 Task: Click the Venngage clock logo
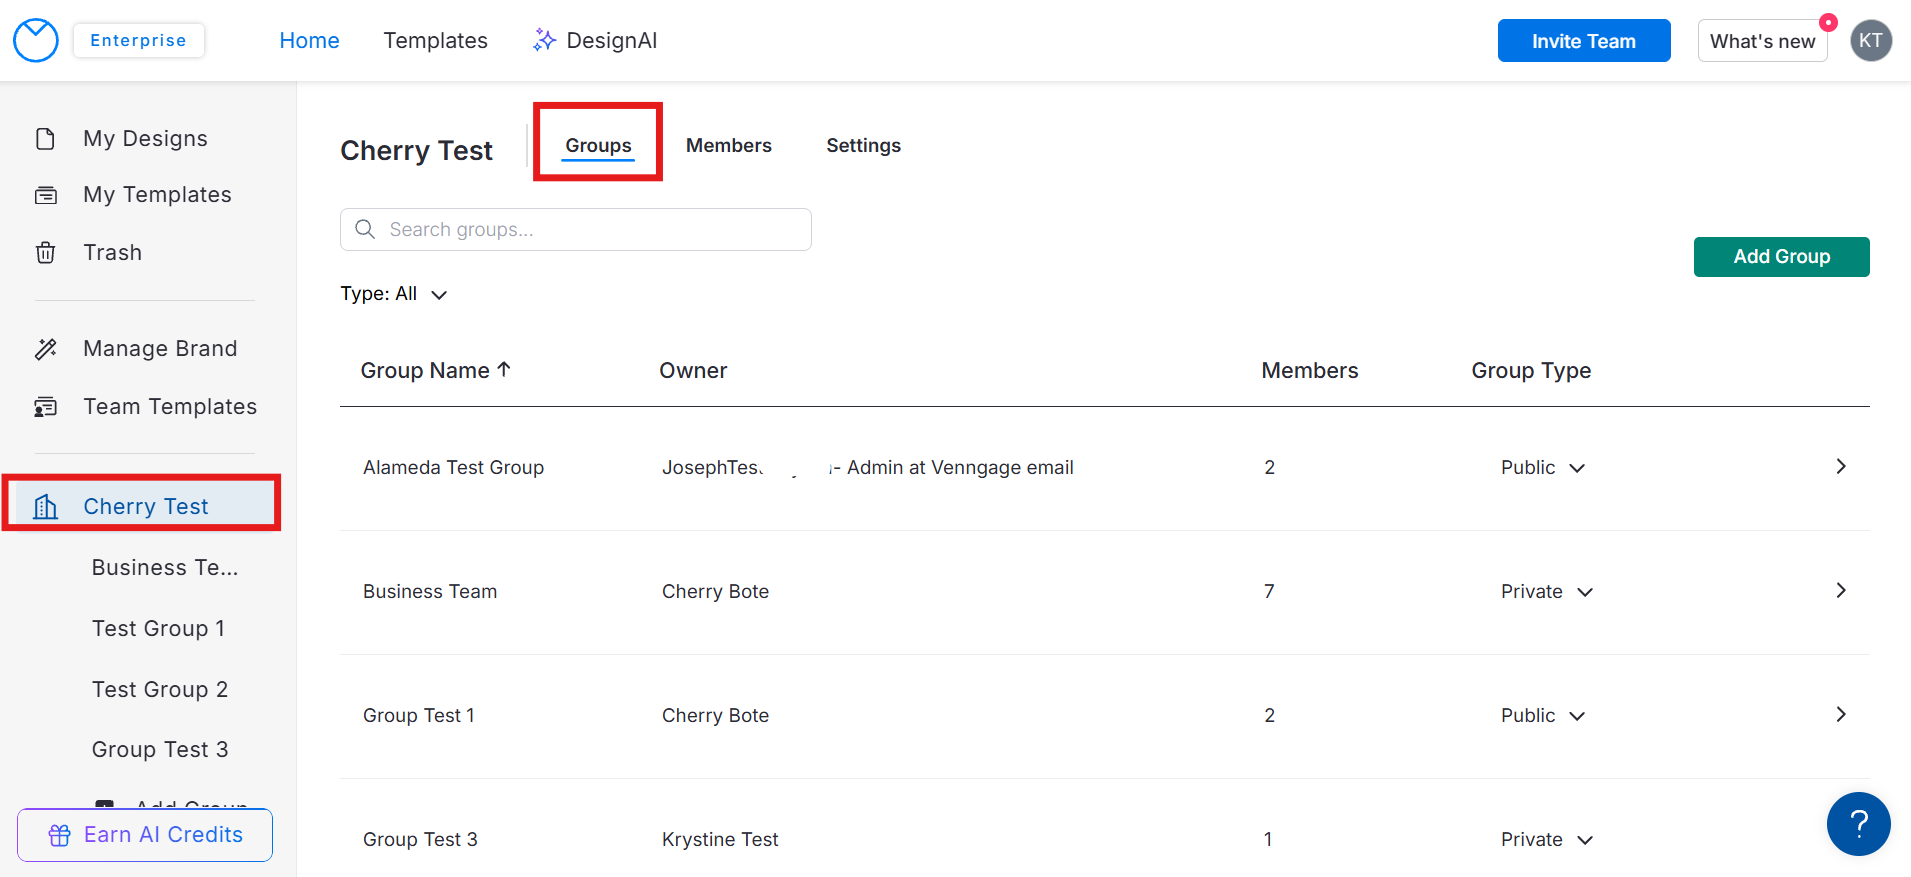(x=36, y=40)
